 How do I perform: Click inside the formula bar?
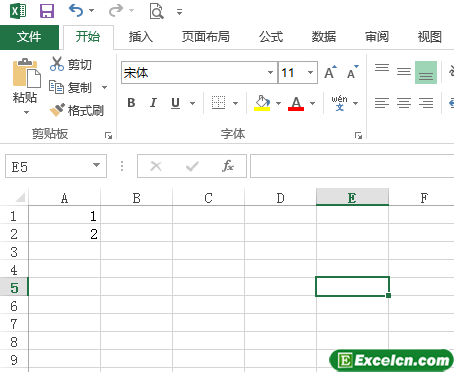coord(352,166)
